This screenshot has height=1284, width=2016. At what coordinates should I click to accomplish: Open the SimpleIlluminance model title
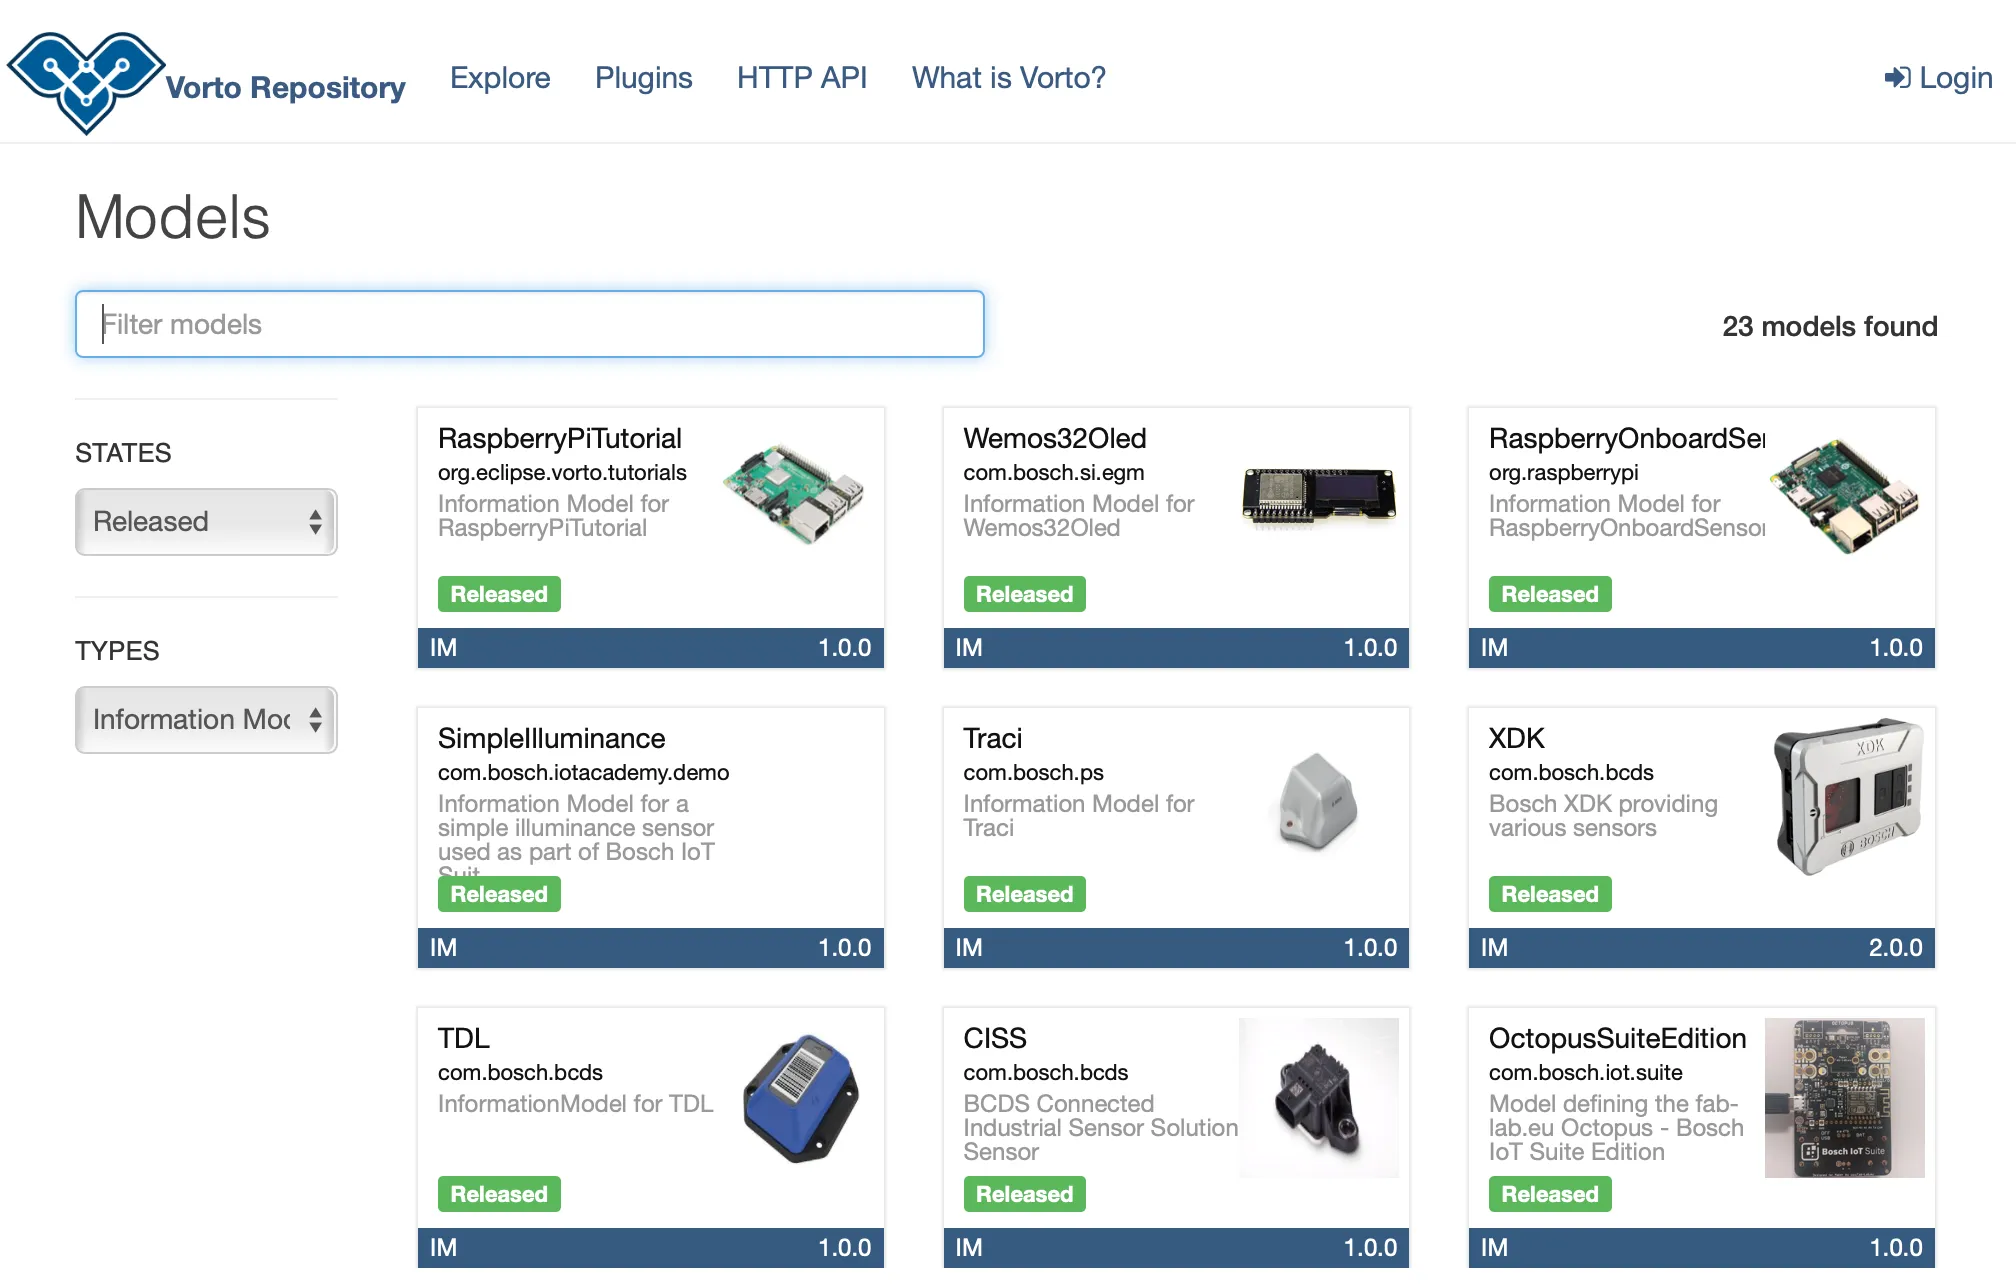click(x=551, y=739)
